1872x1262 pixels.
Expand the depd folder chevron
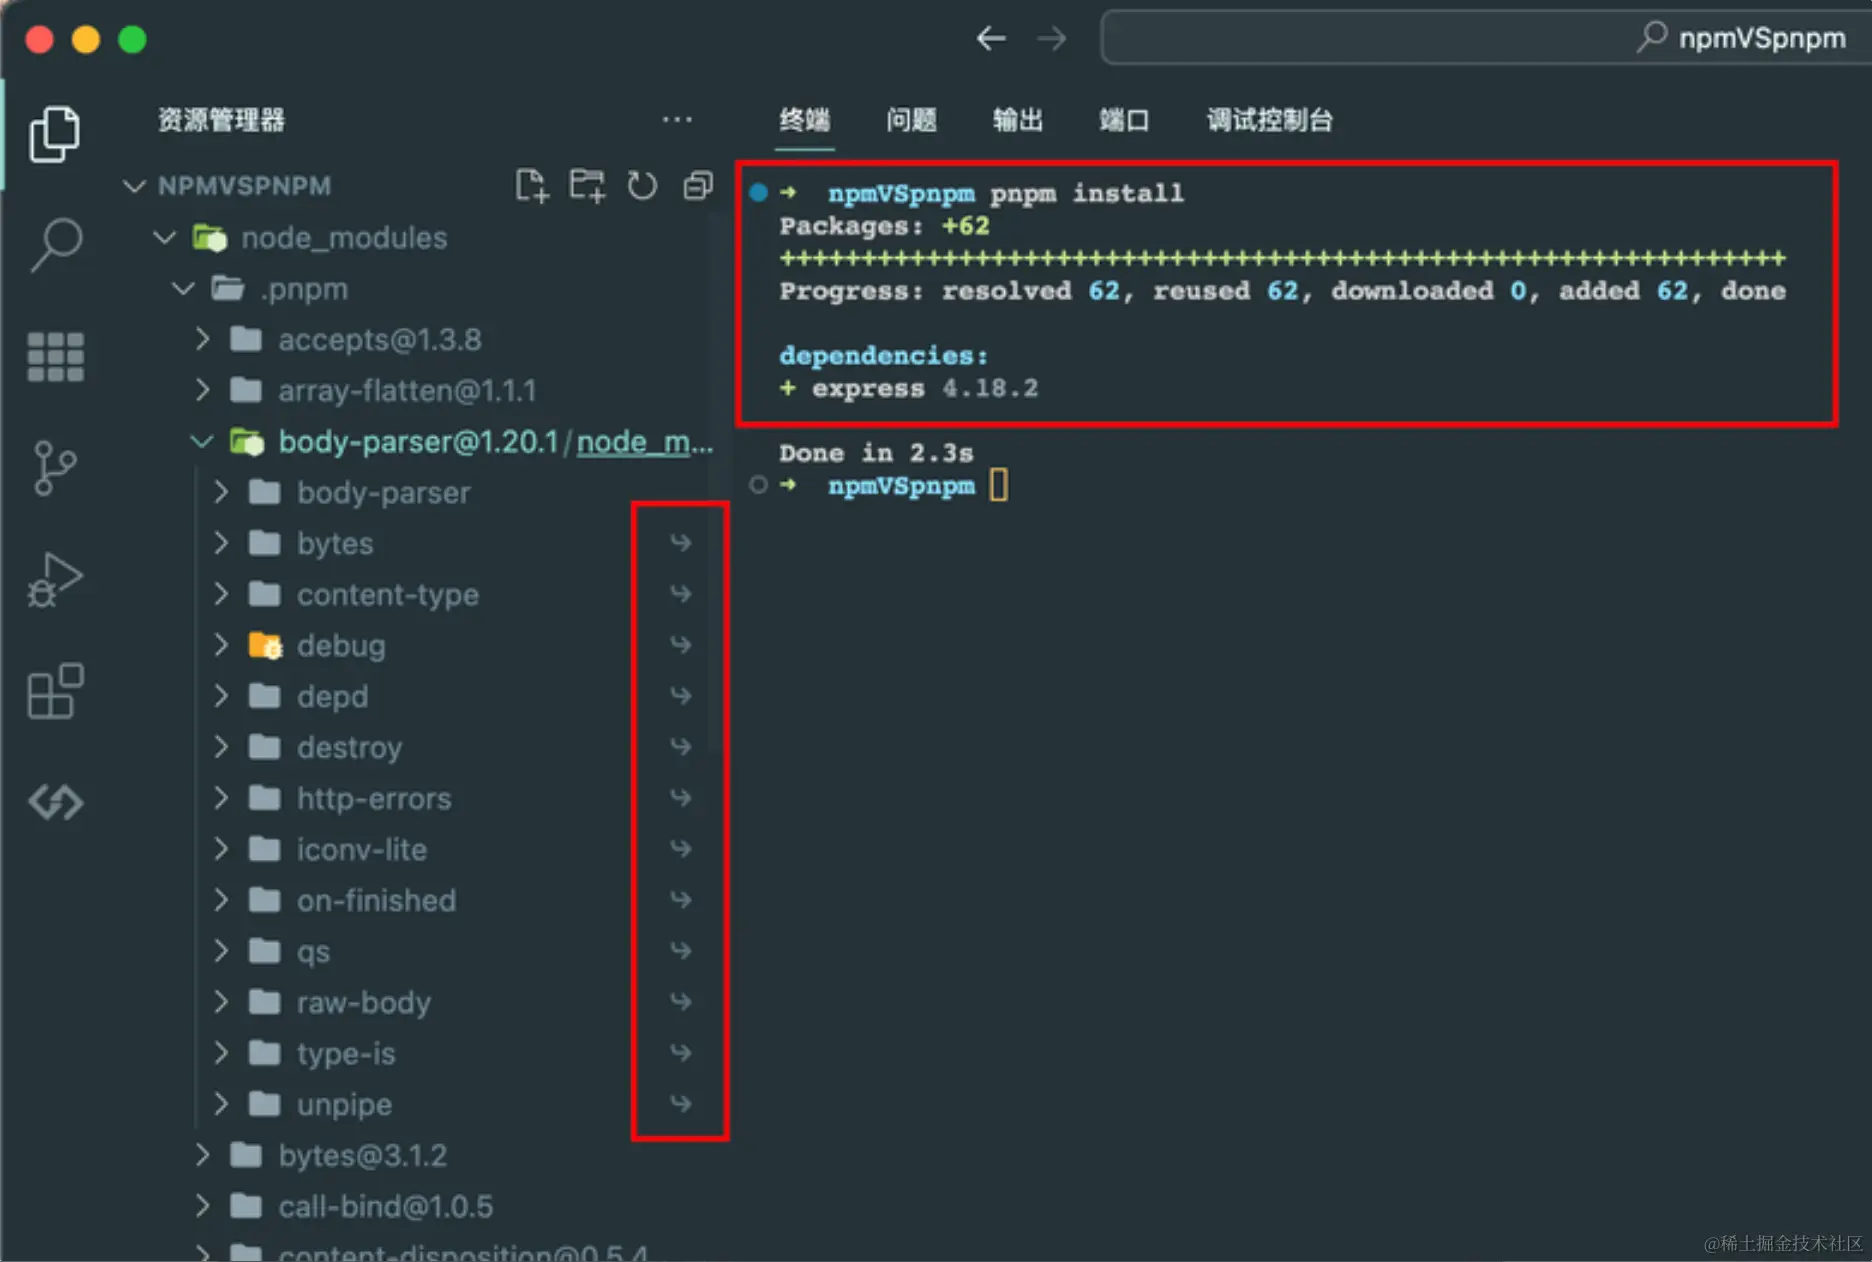tap(221, 696)
